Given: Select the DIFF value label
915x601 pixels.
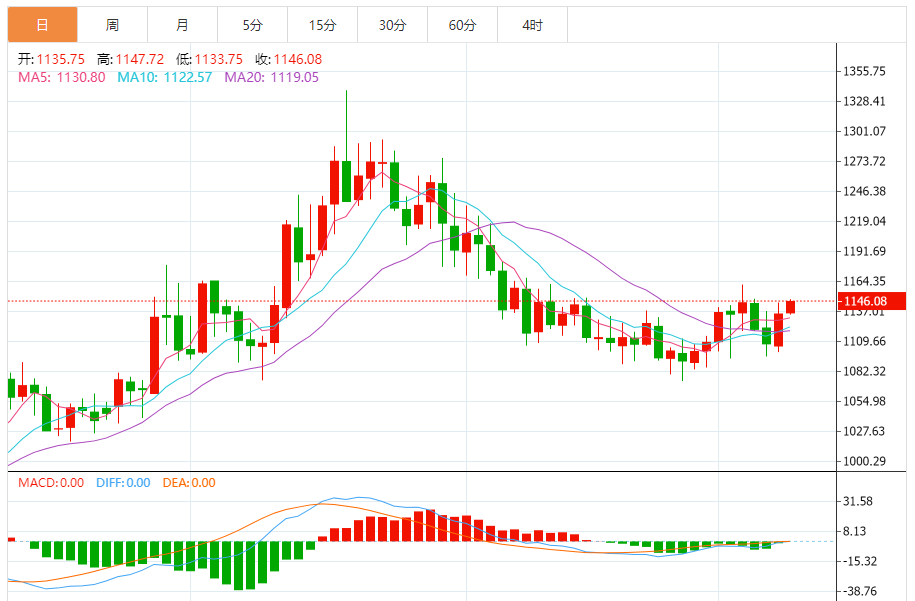Looking at the screenshot, I should pyautogui.click(x=123, y=483).
